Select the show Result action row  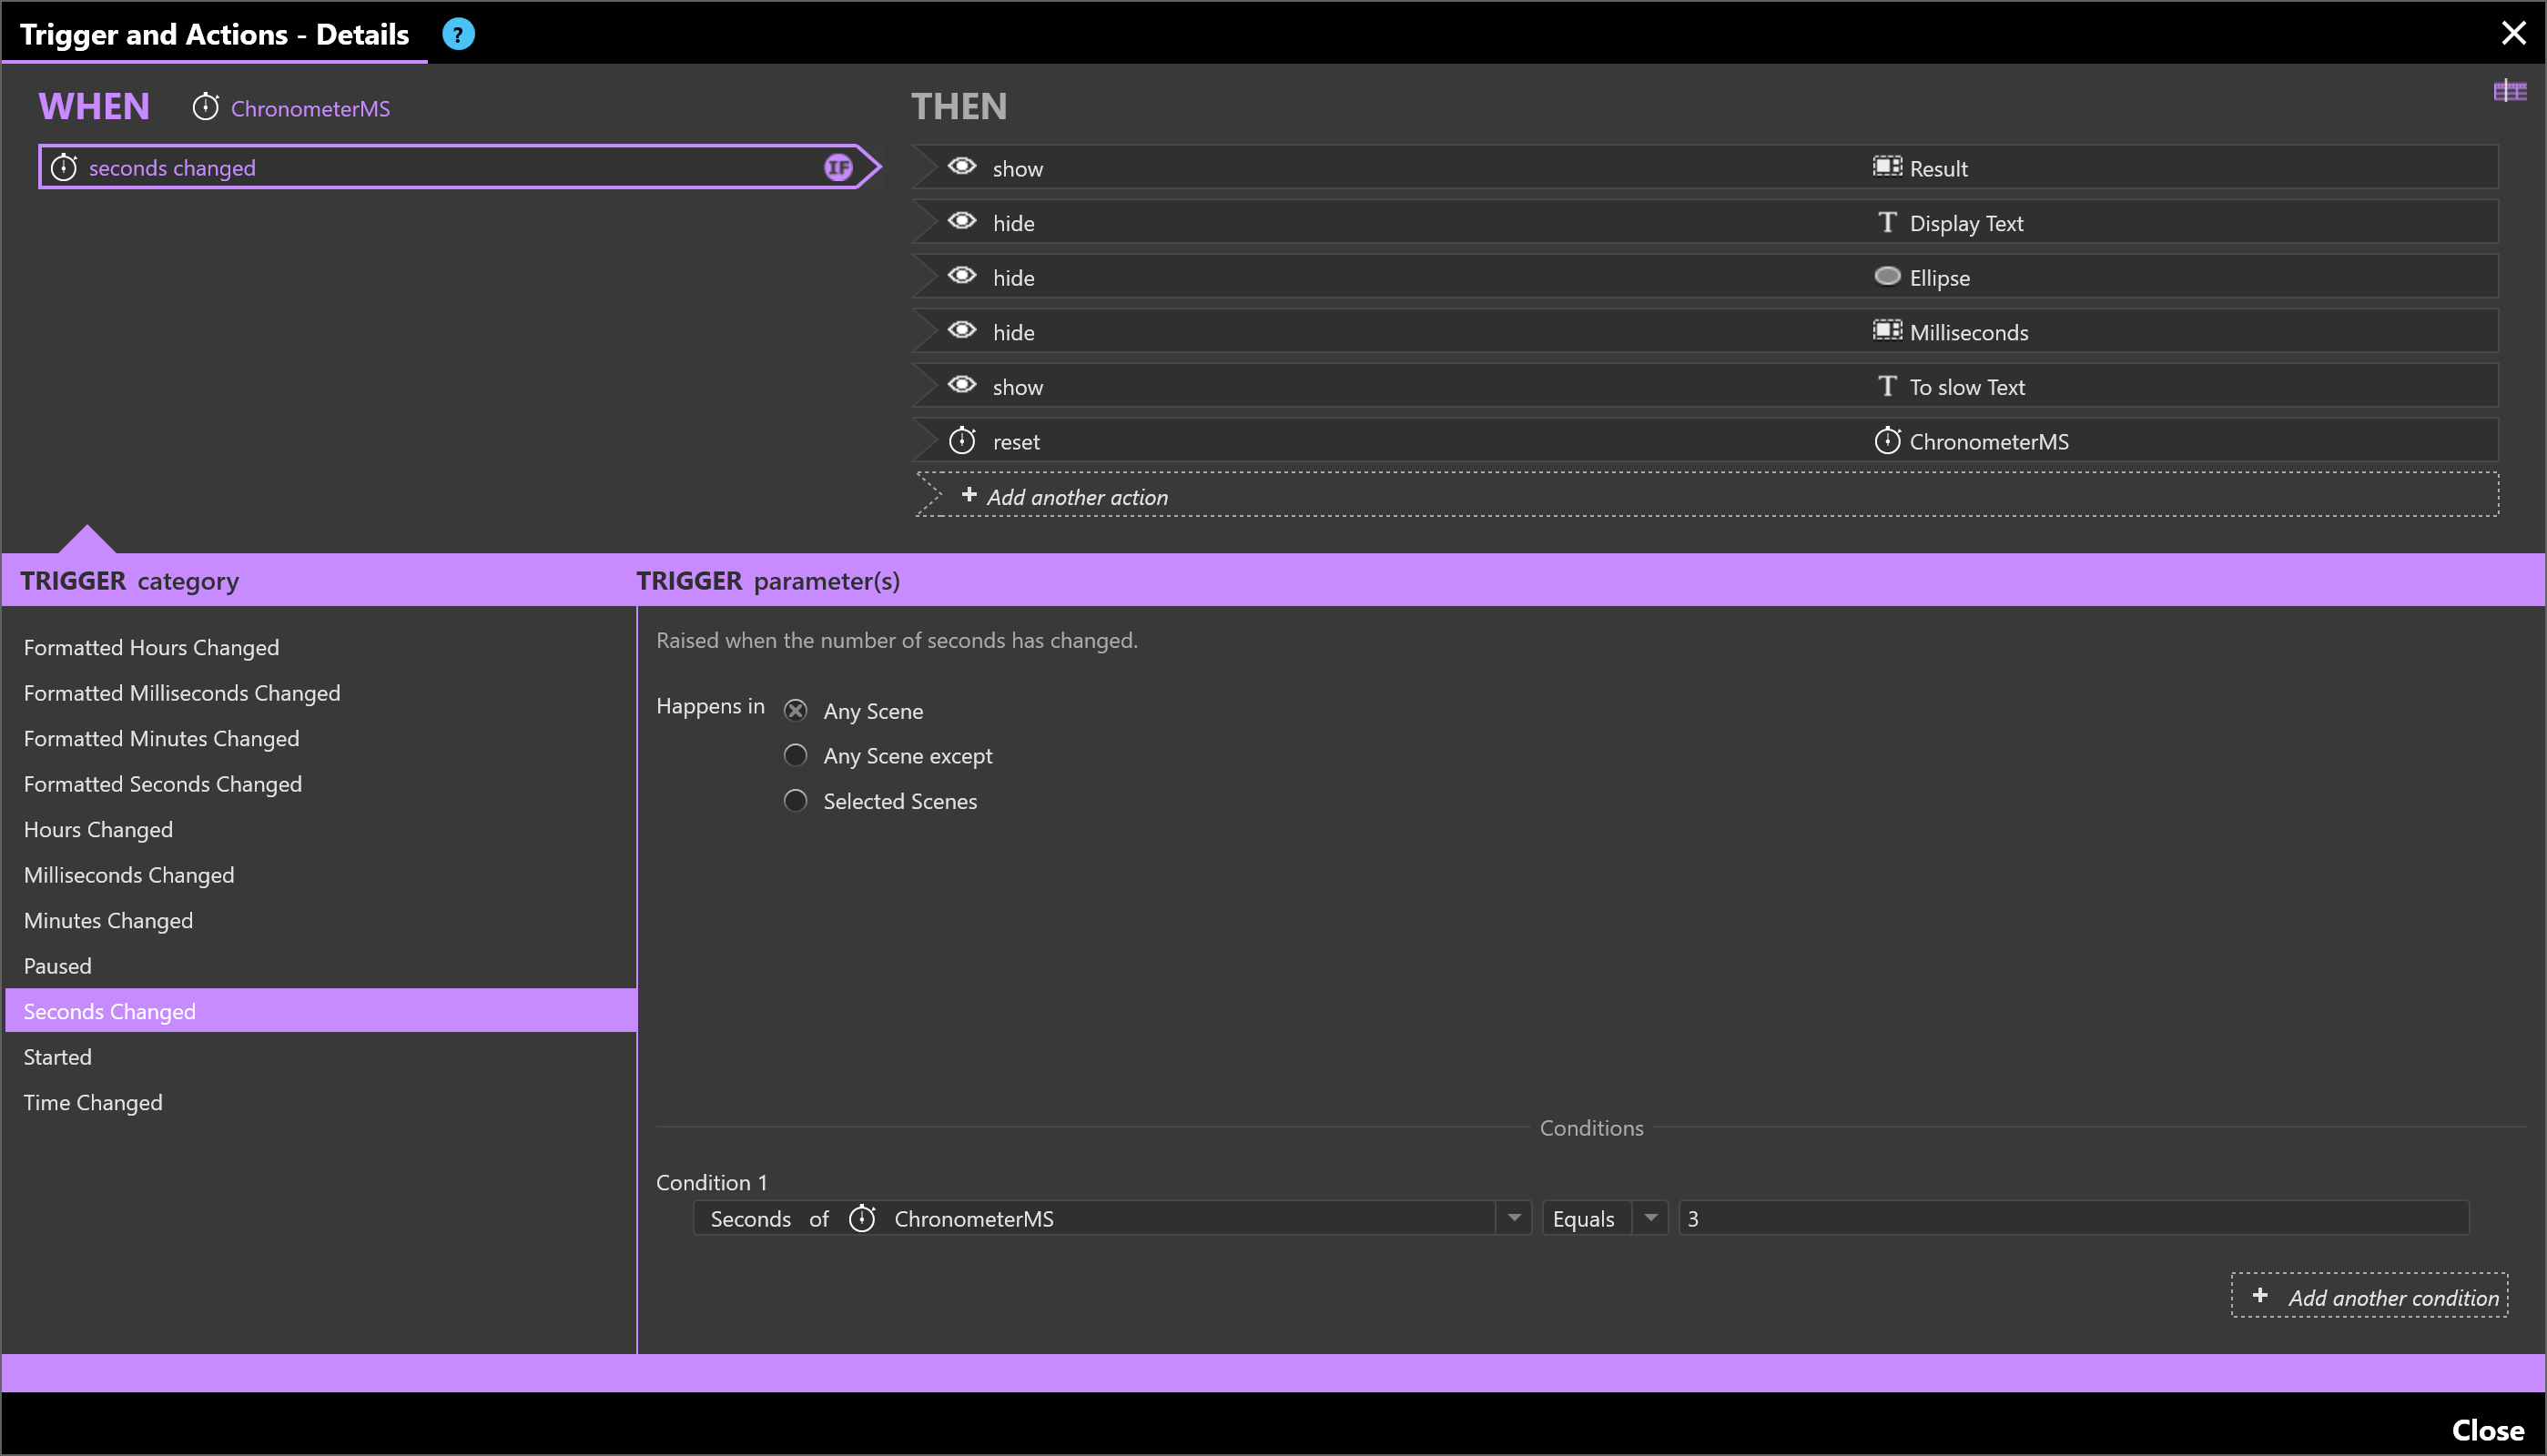[x=1706, y=167]
